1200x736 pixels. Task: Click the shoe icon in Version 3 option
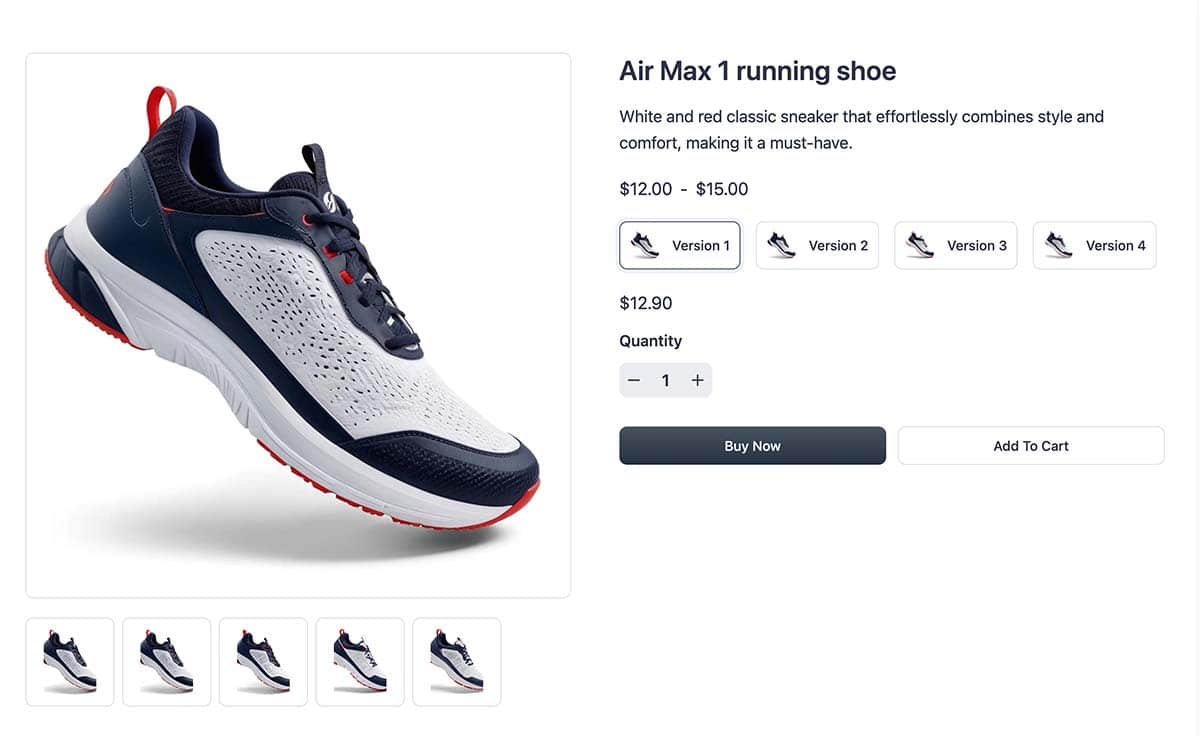pos(920,245)
